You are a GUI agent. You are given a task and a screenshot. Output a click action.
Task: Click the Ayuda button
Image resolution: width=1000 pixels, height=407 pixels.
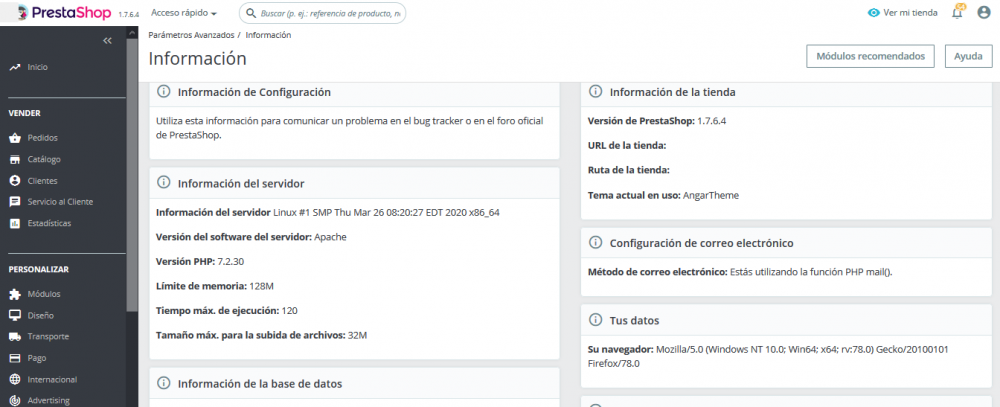pos(968,56)
